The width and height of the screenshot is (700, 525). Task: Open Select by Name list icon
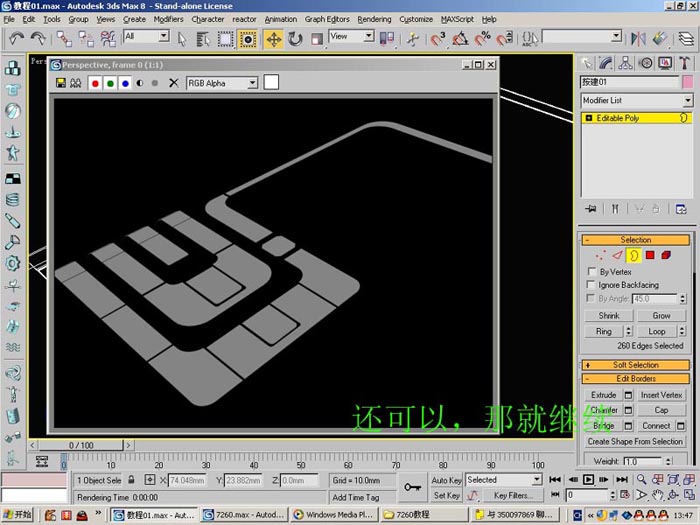pos(203,39)
